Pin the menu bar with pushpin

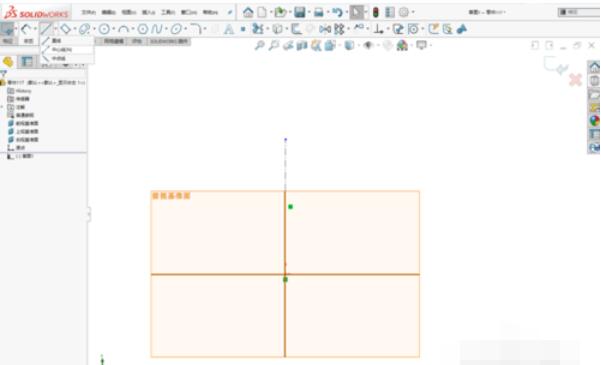tap(230, 12)
